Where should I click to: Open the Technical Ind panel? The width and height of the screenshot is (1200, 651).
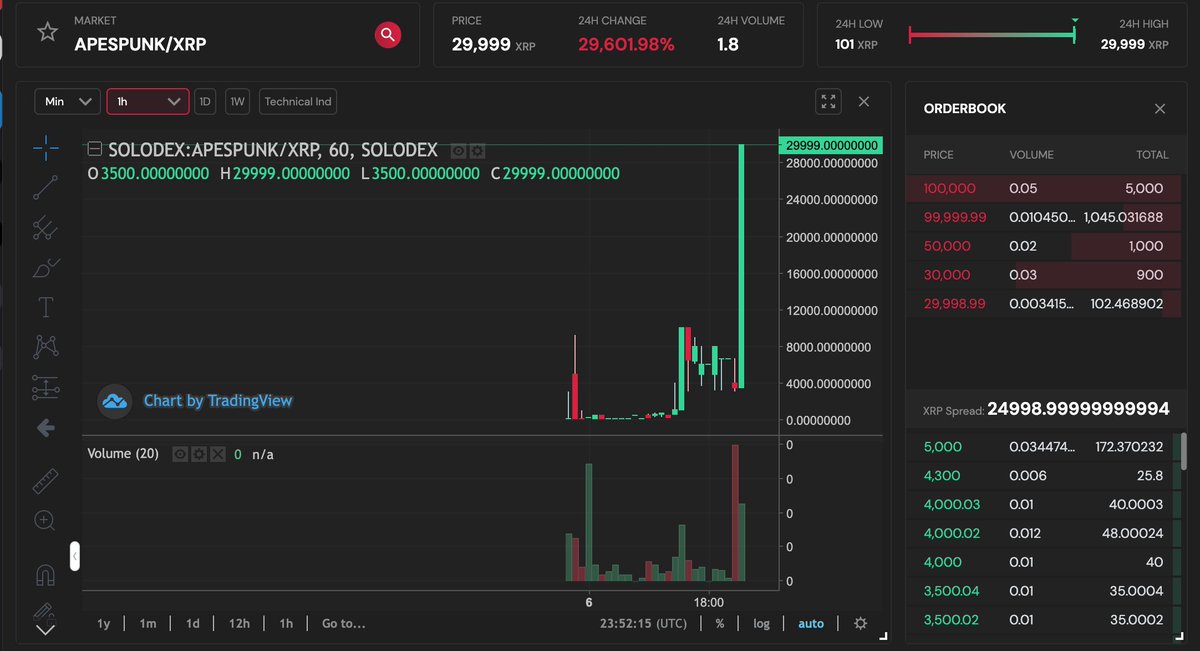(298, 101)
